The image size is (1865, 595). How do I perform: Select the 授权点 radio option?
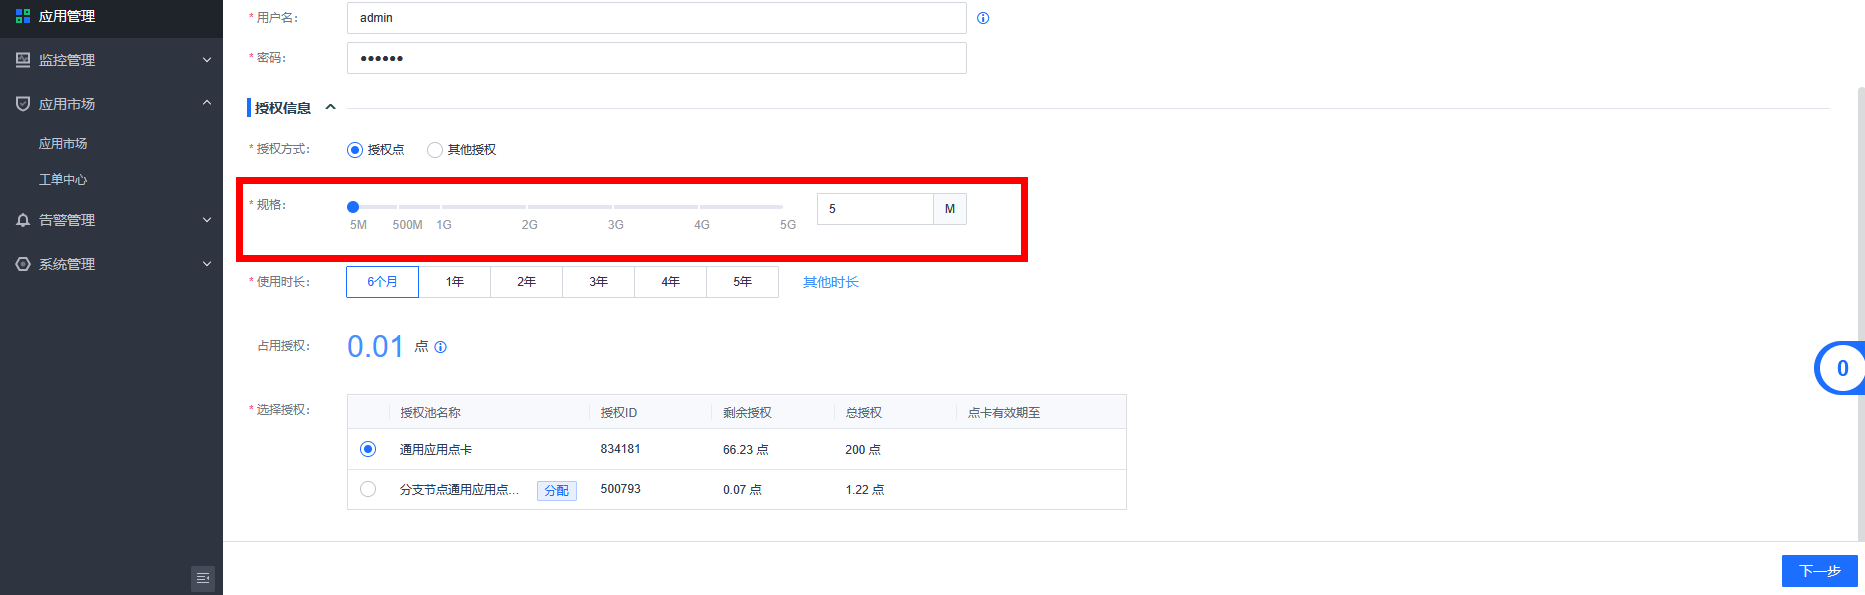pos(355,150)
